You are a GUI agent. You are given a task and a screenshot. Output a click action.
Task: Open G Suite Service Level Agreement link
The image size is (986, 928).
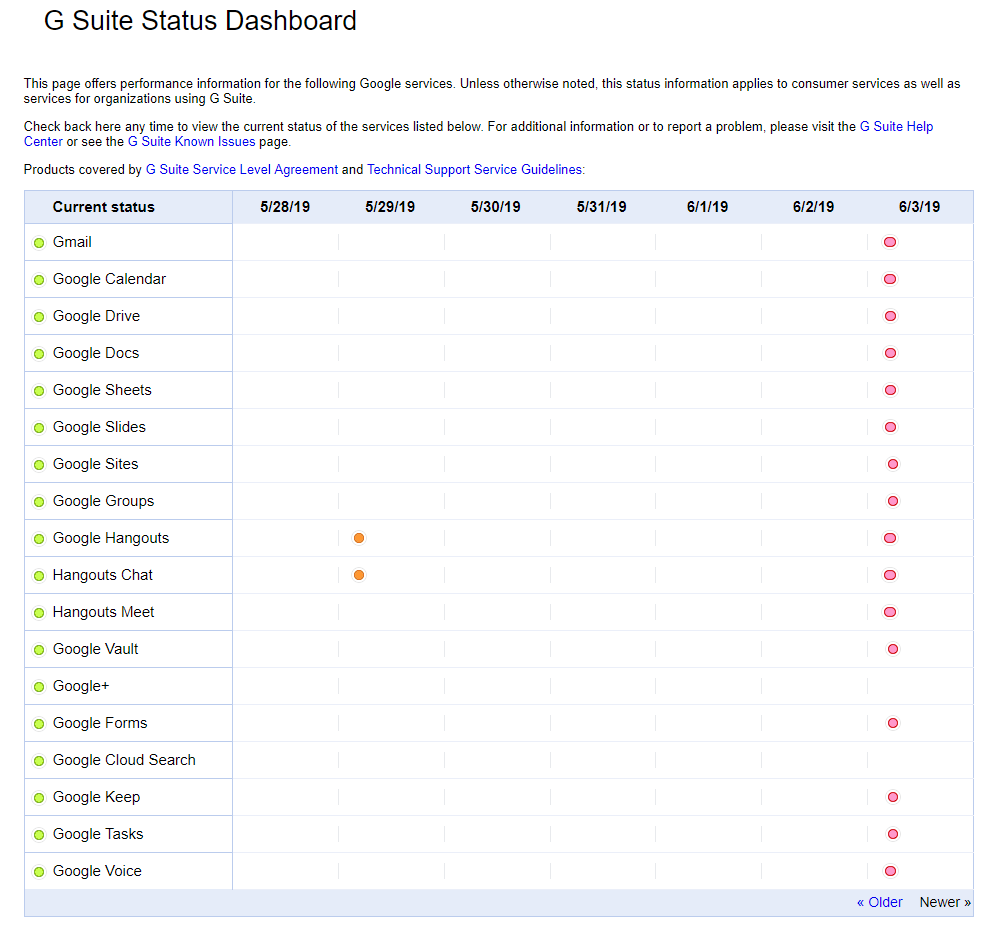(242, 170)
